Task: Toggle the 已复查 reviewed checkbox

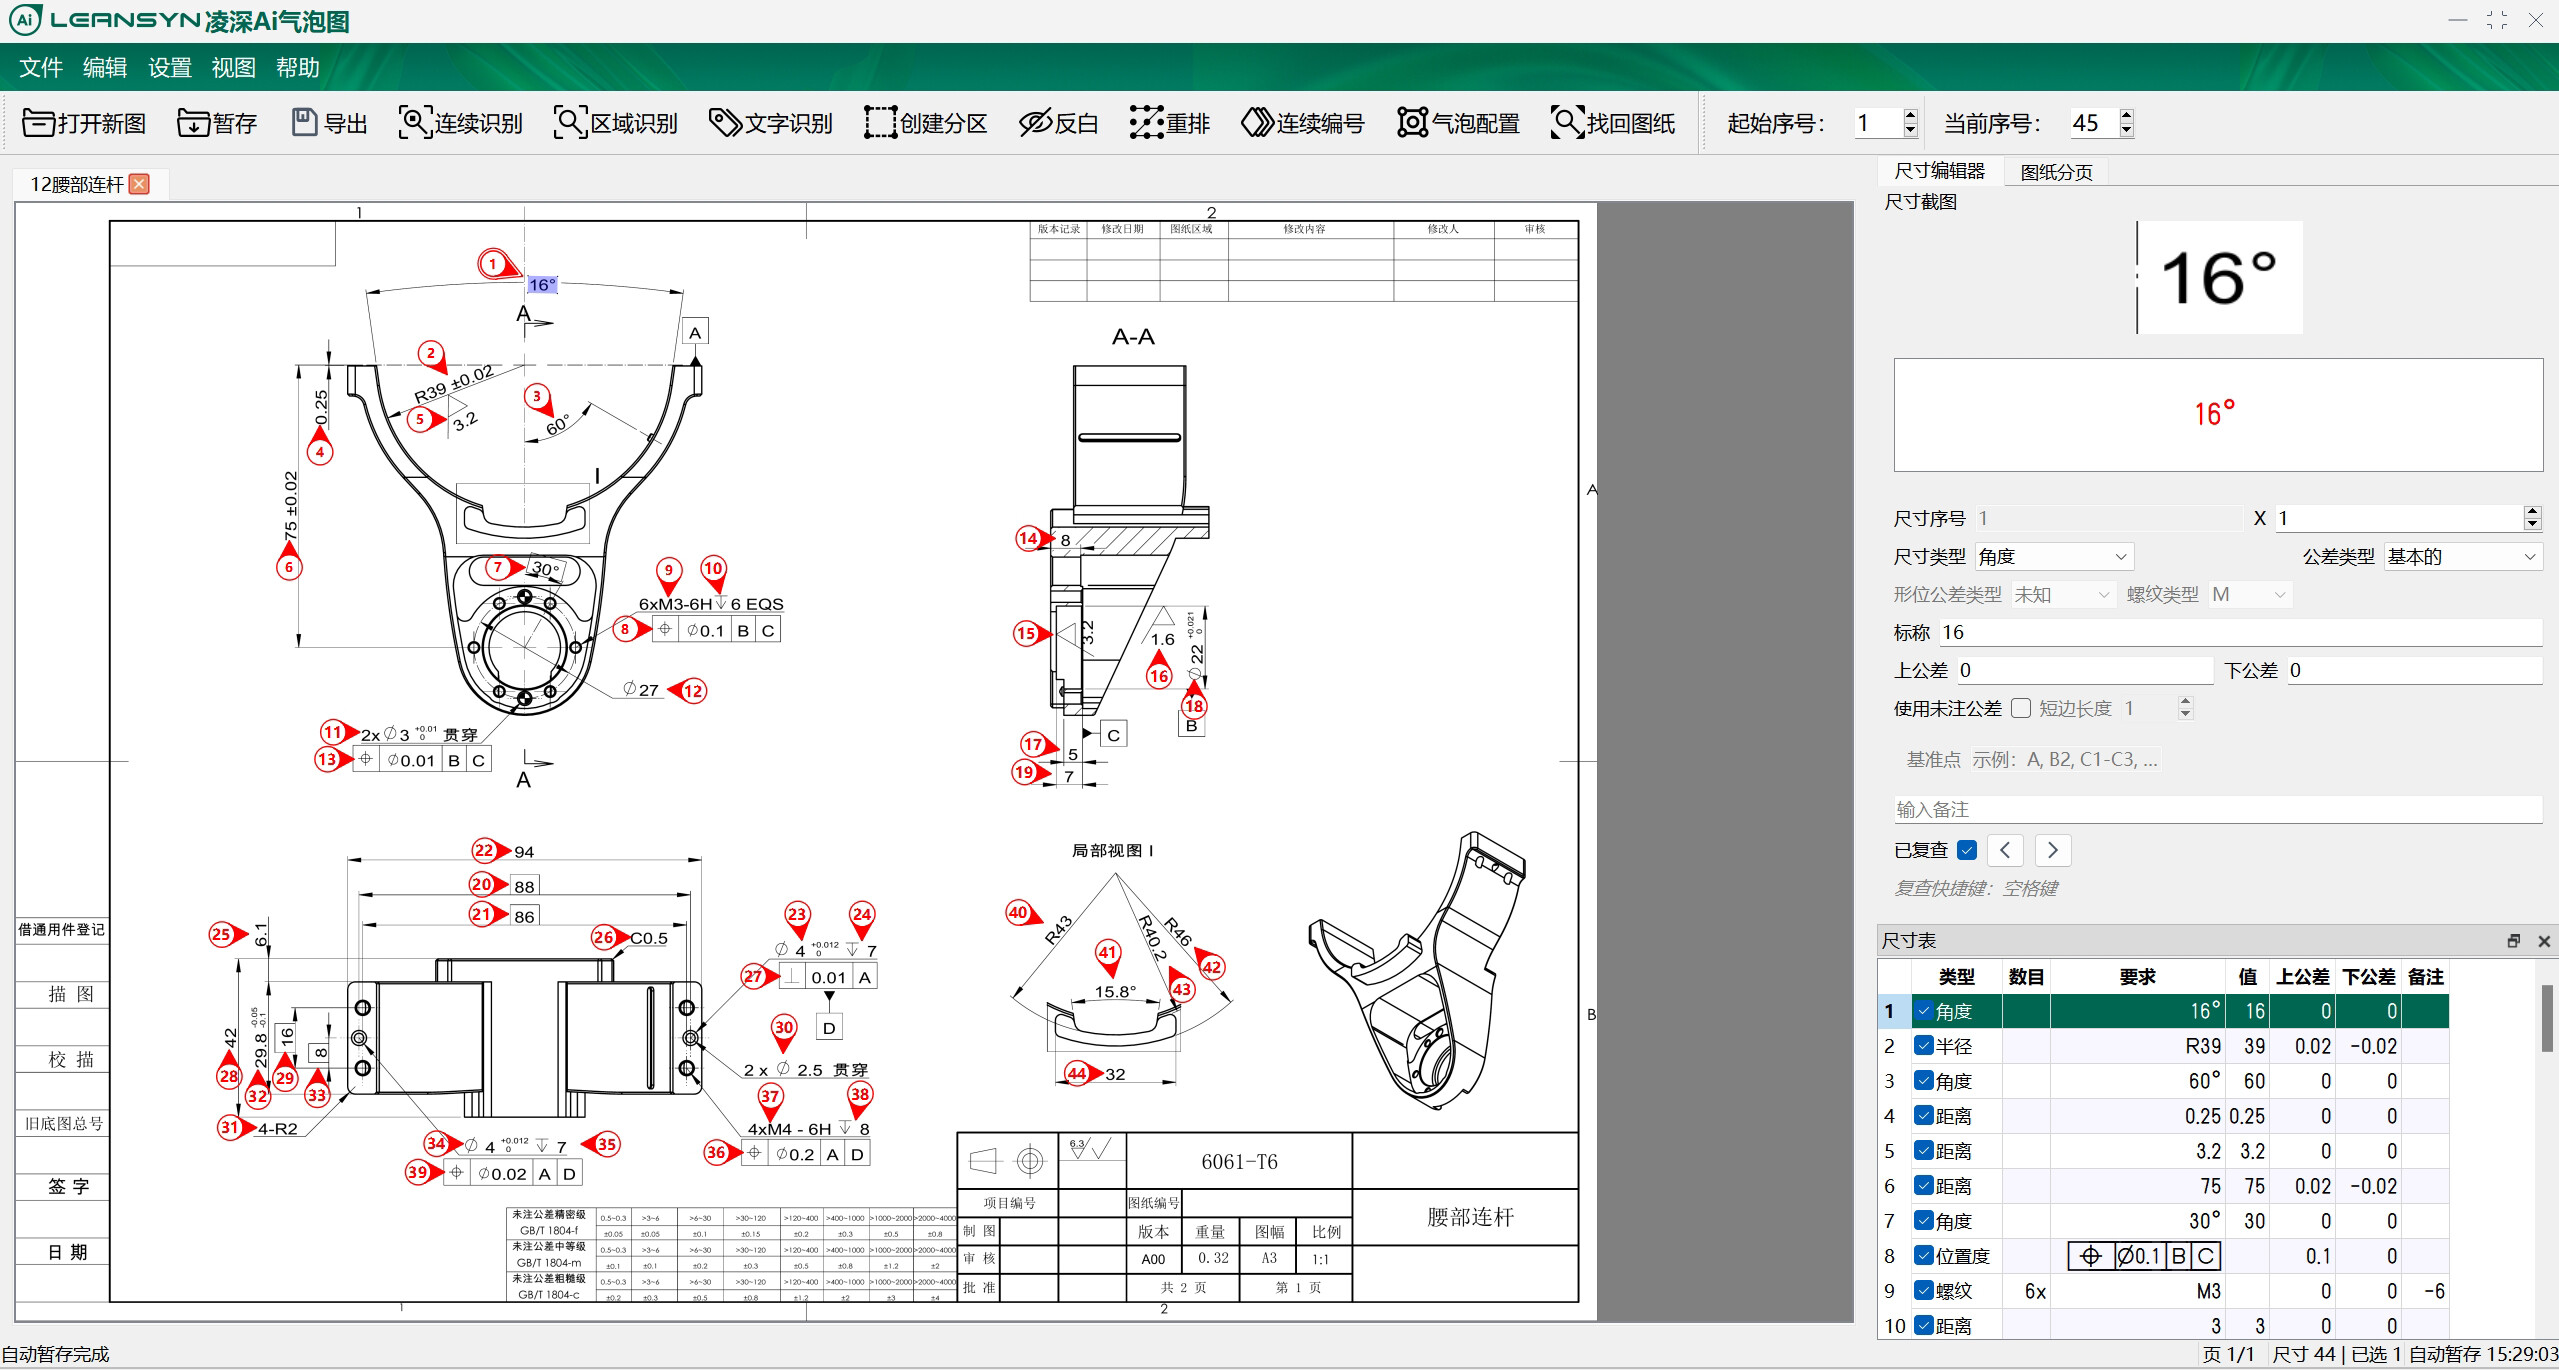Action: (x=1967, y=850)
